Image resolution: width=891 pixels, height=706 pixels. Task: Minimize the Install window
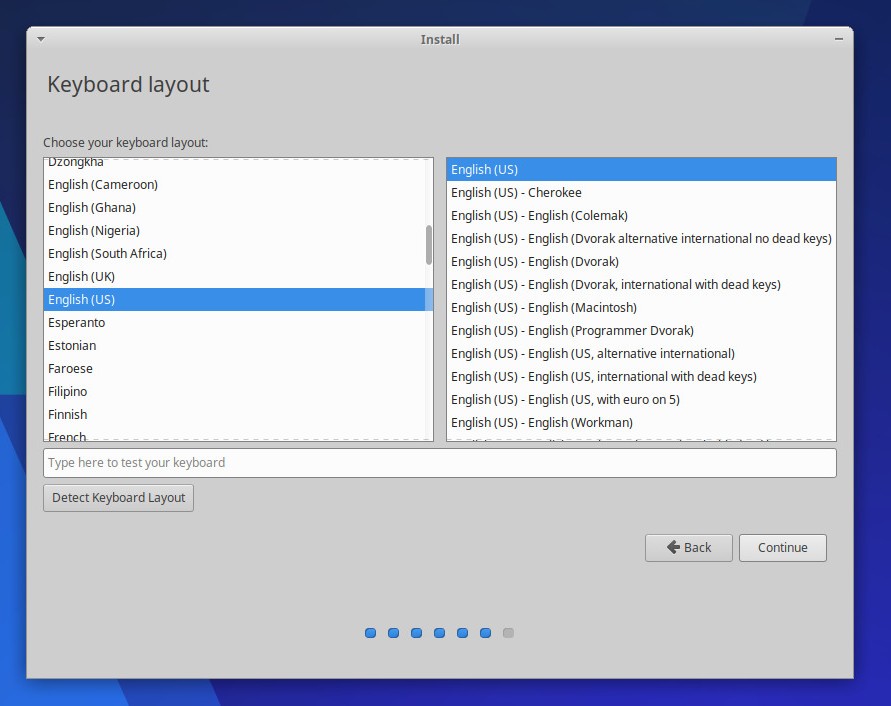pyautogui.click(x=839, y=39)
